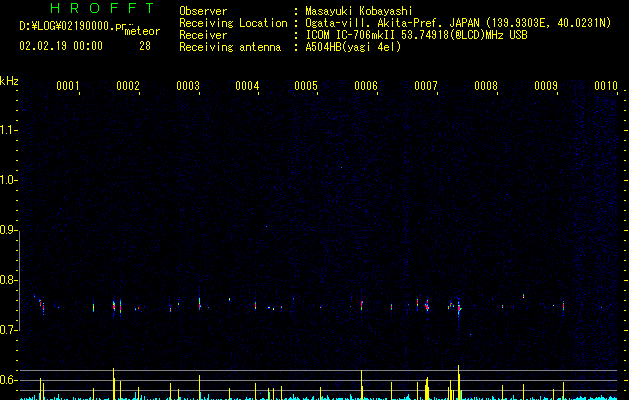Click the kHz axis unit label
This screenshot has width=629, height=400.
(x=9, y=81)
